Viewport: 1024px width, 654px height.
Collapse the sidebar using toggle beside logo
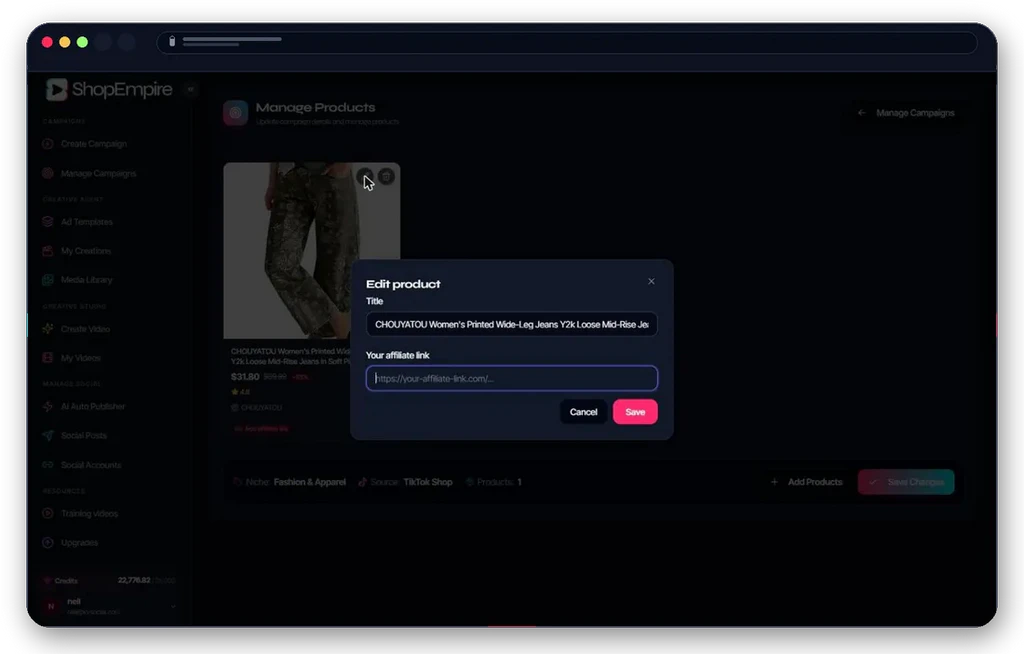coord(191,90)
